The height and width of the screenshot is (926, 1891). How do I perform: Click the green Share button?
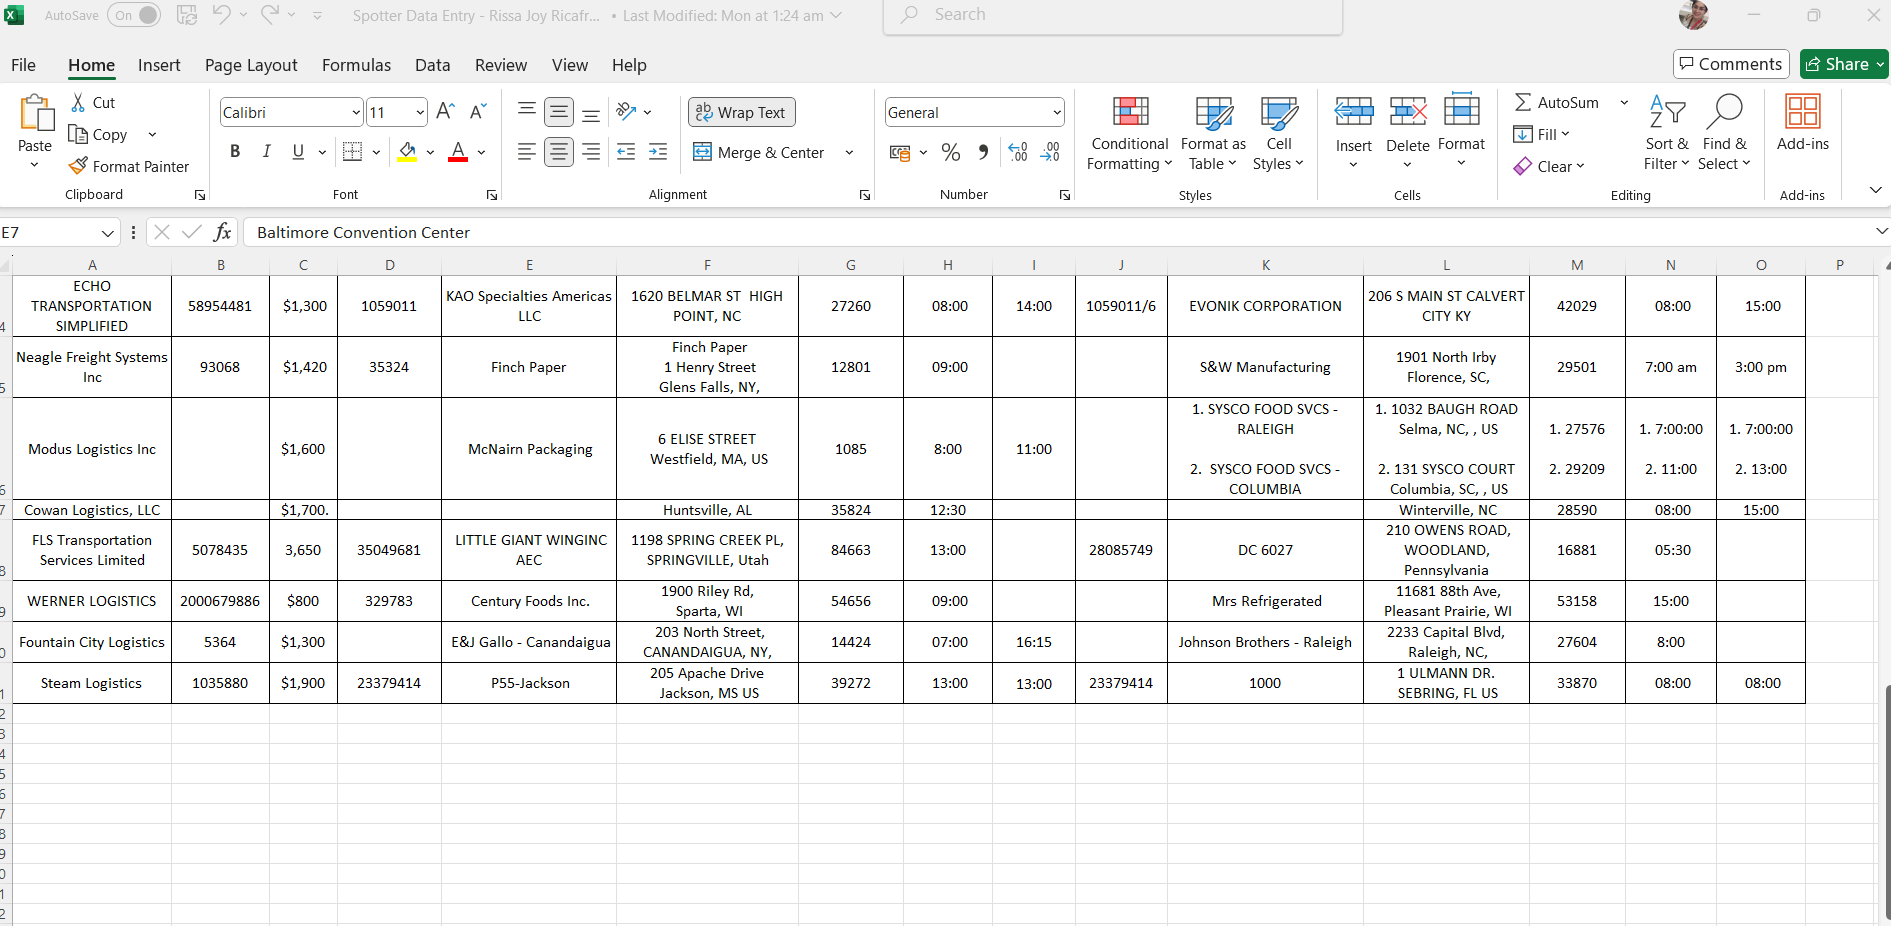pos(1844,64)
